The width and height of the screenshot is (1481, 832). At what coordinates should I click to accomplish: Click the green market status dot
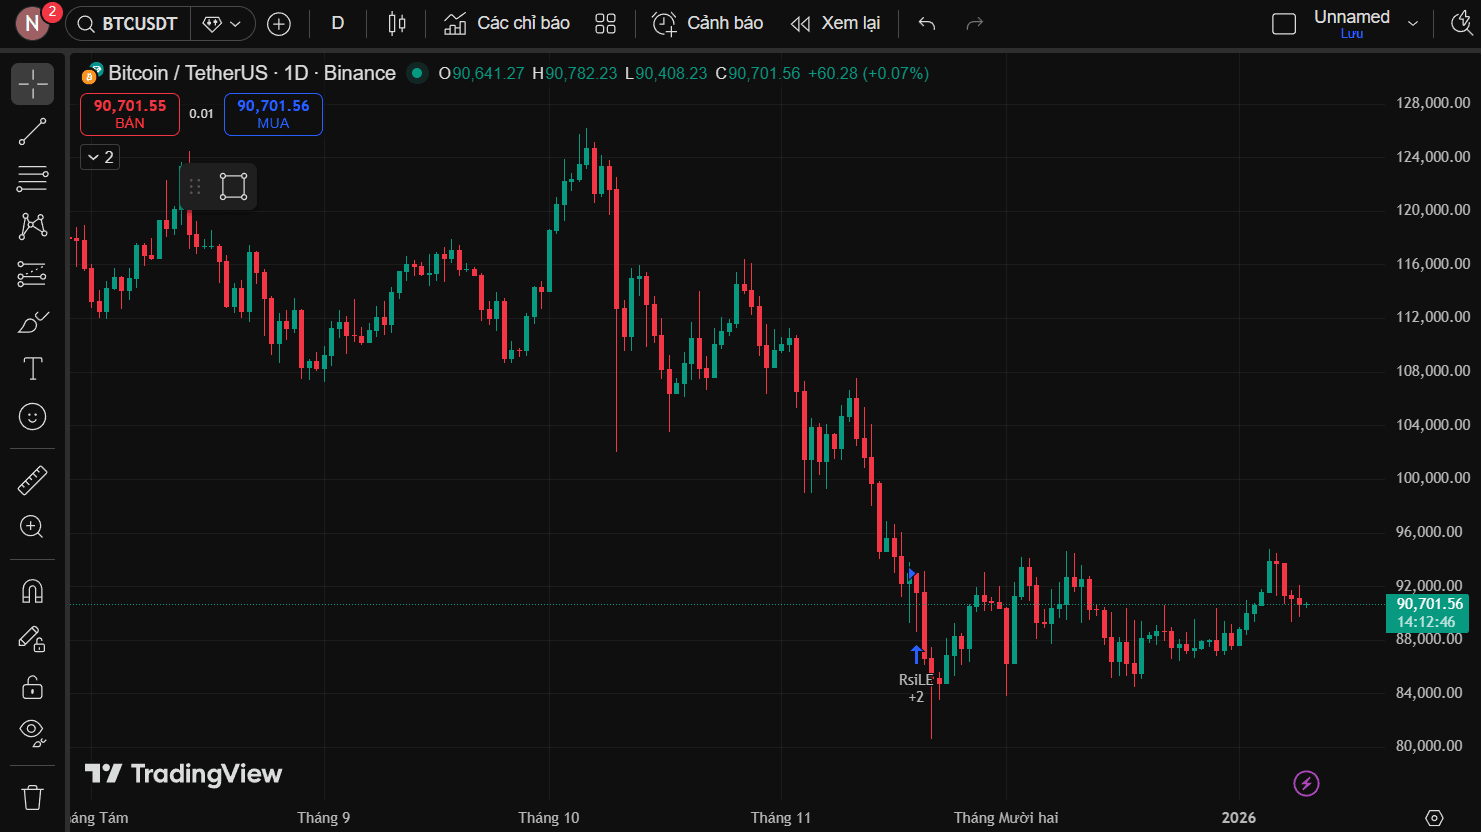417,73
